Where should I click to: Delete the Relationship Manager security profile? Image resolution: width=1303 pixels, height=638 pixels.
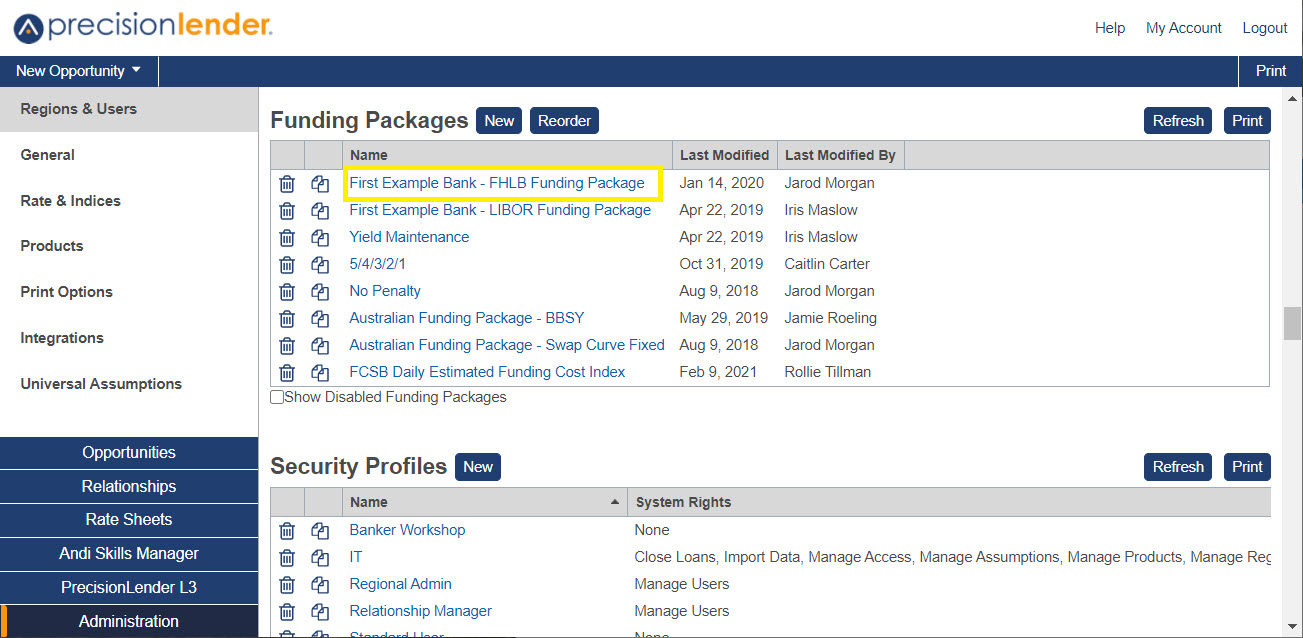click(x=287, y=611)
